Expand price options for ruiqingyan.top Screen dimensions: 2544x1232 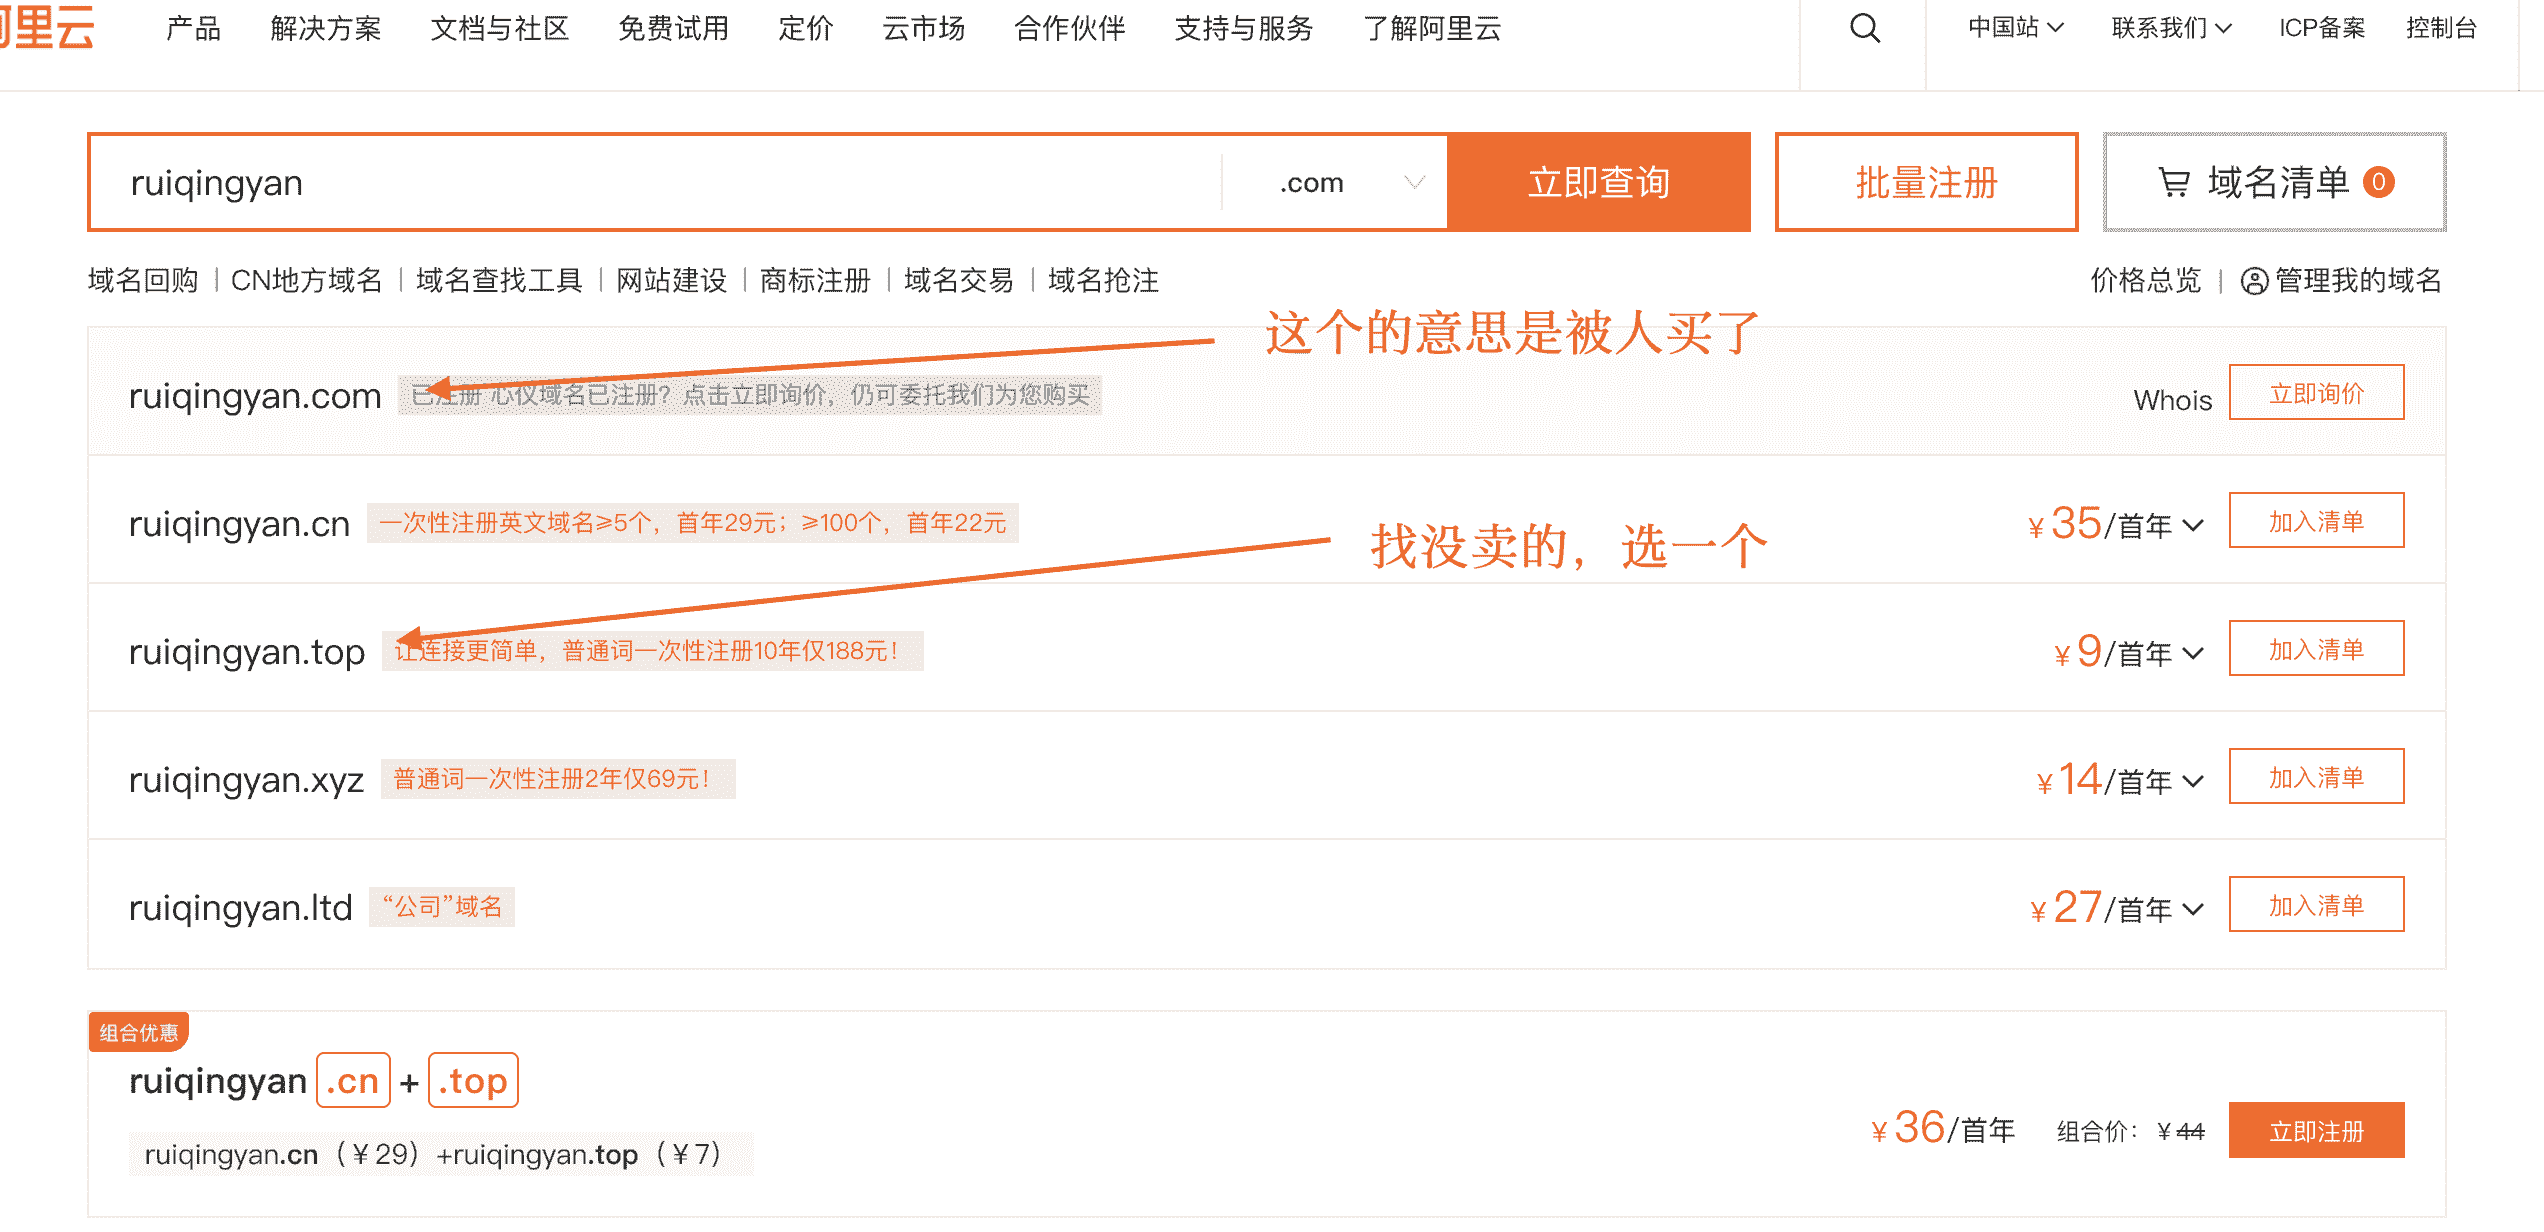point(2192,653)
